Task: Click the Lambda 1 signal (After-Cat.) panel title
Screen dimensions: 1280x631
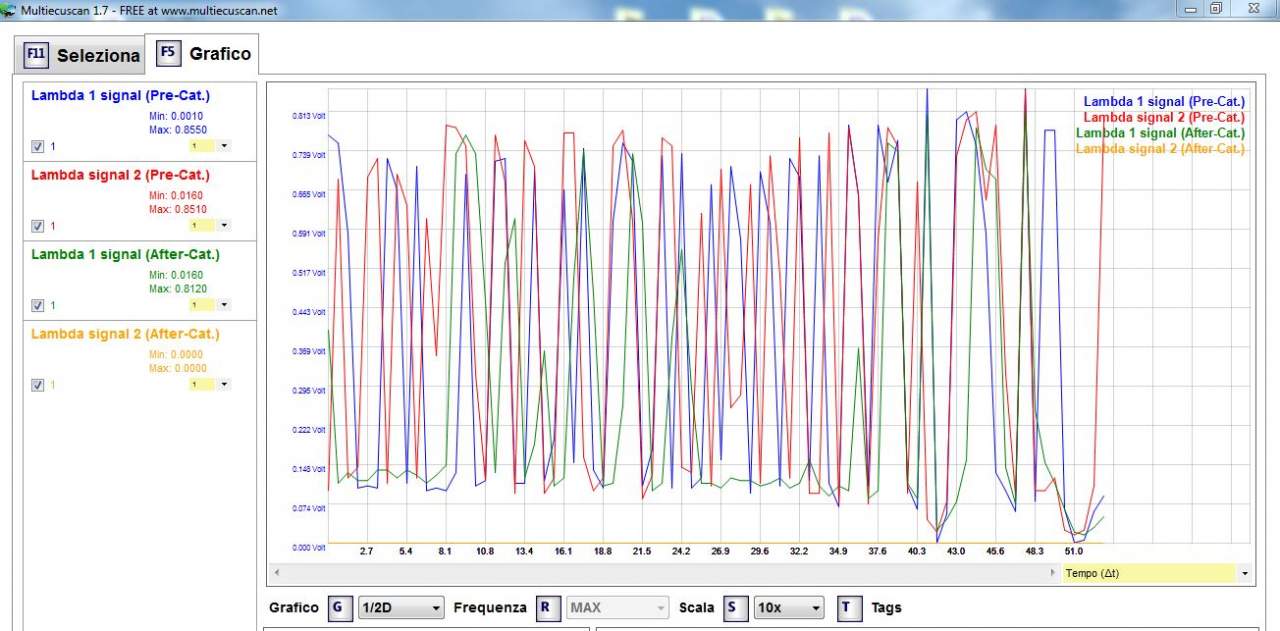Action: coord(125,254)
